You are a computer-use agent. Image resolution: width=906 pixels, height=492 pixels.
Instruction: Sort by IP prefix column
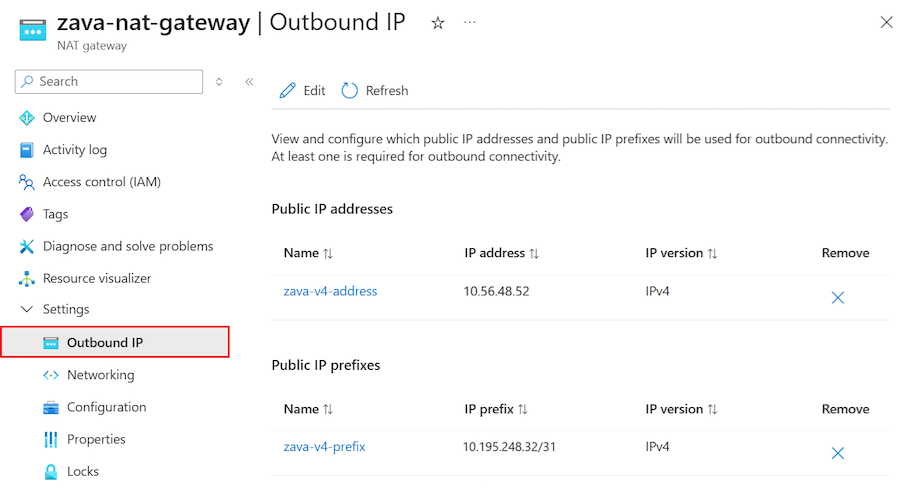click(x=496, y=409)
